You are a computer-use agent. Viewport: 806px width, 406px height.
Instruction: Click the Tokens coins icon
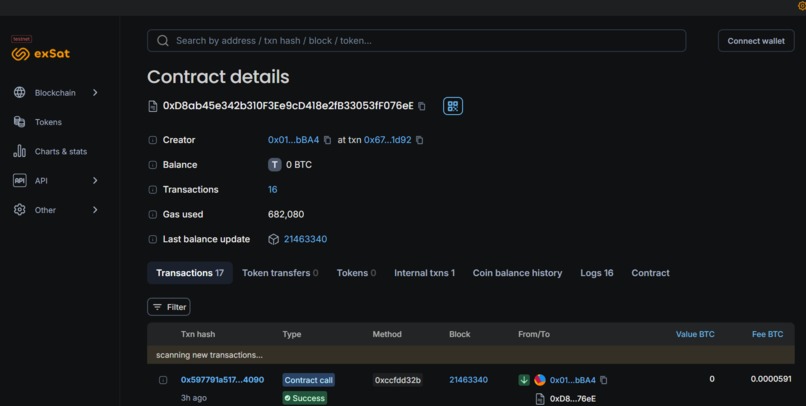coord(20,122)
